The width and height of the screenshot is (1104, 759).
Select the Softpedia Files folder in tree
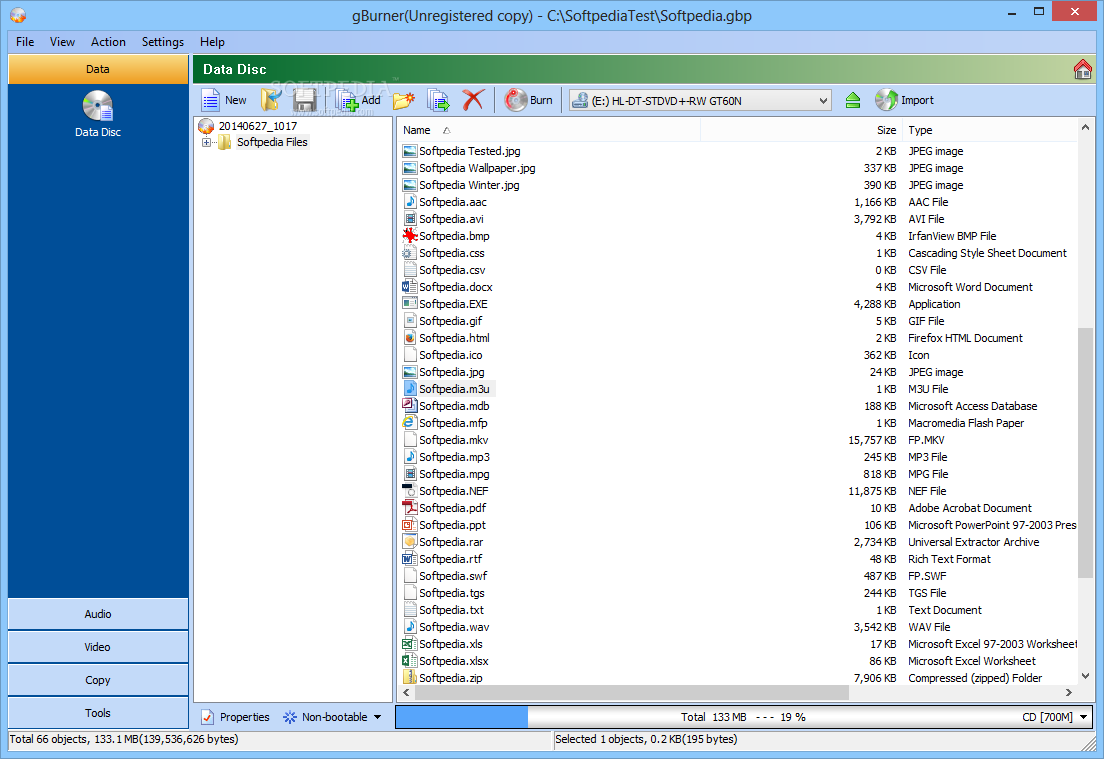click(272, 142)
